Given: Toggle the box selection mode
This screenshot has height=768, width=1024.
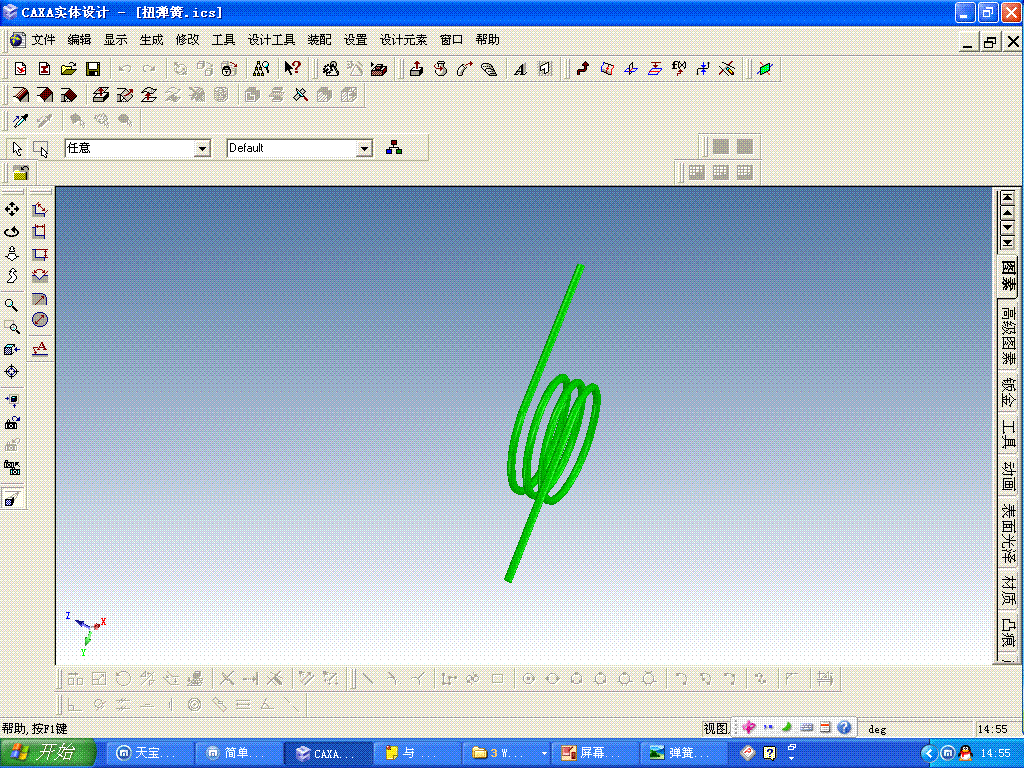Looking at the screenshot, I should coord(40,149).
